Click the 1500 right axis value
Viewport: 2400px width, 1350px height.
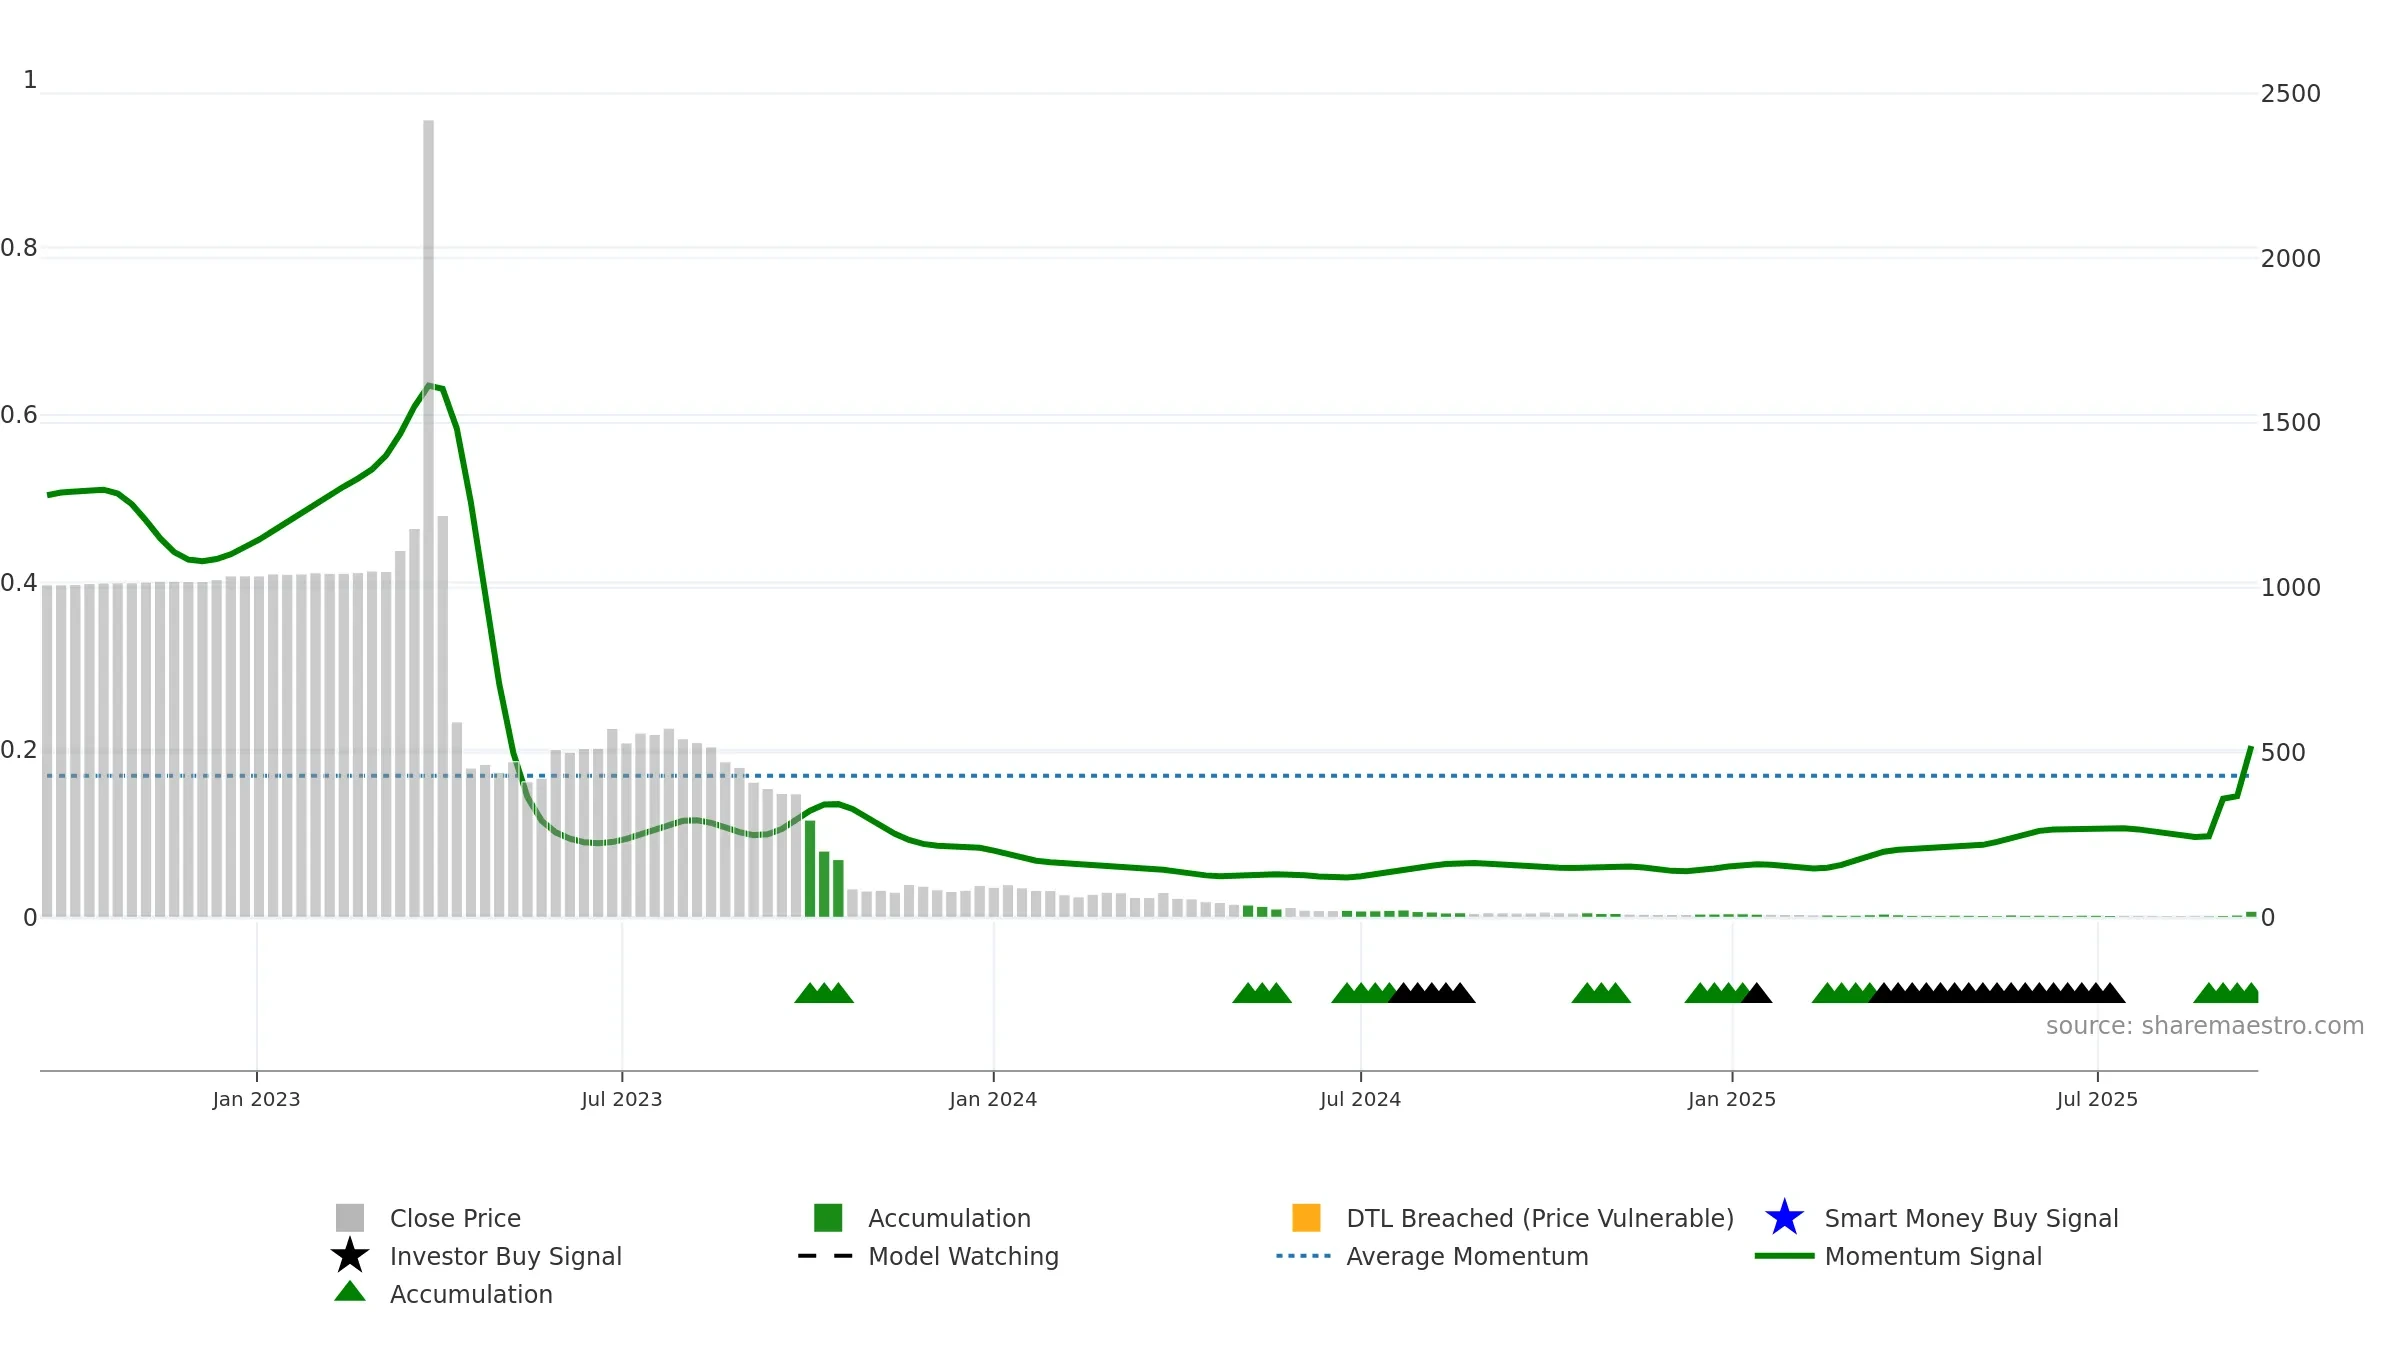[x=2290, y=422]
